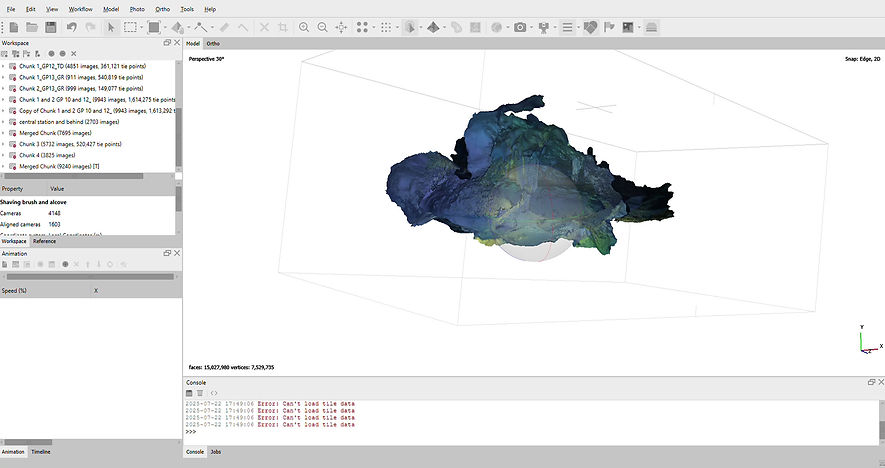The width and height of the screenshot is (885, 468).
Task: Expand Chunk 1_GP12_TD in the workspace tree
Action: pos(3,66)
